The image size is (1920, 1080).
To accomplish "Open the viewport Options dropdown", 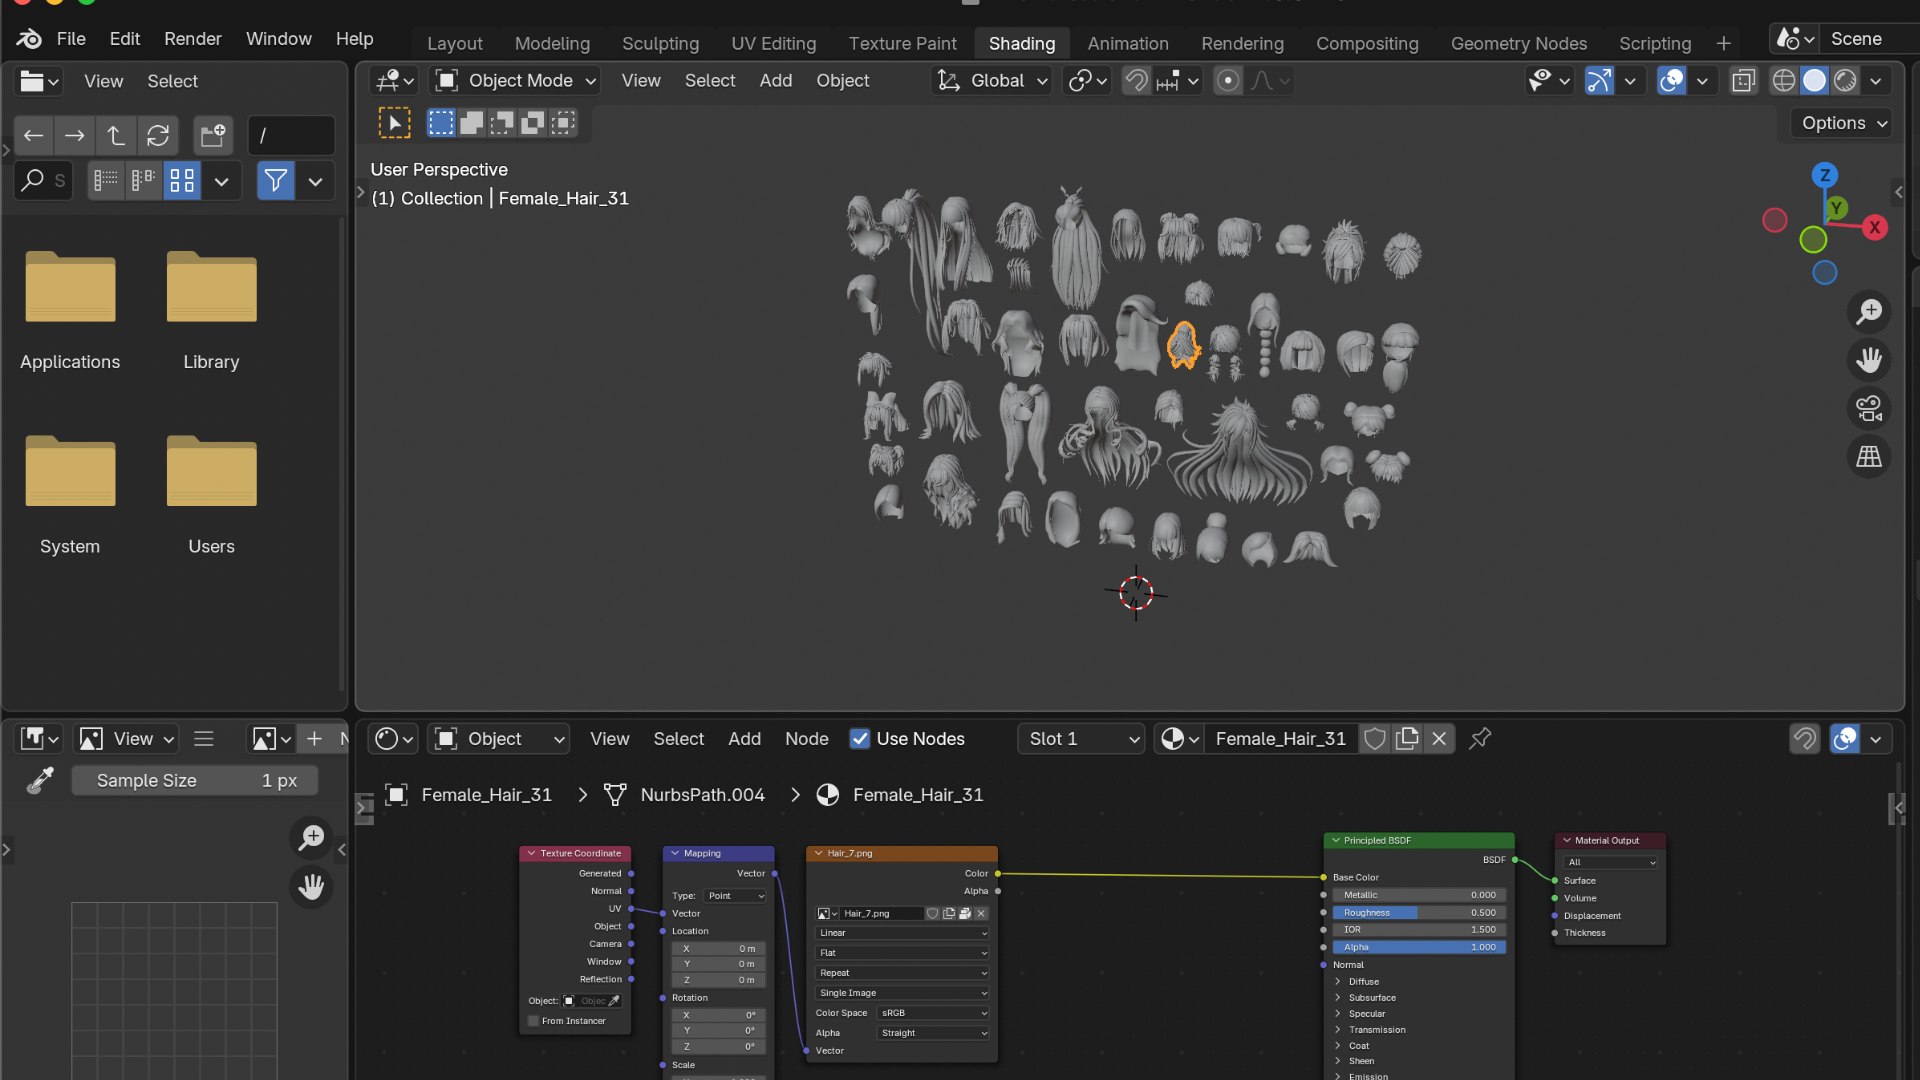I will (x=1843, y=123).
